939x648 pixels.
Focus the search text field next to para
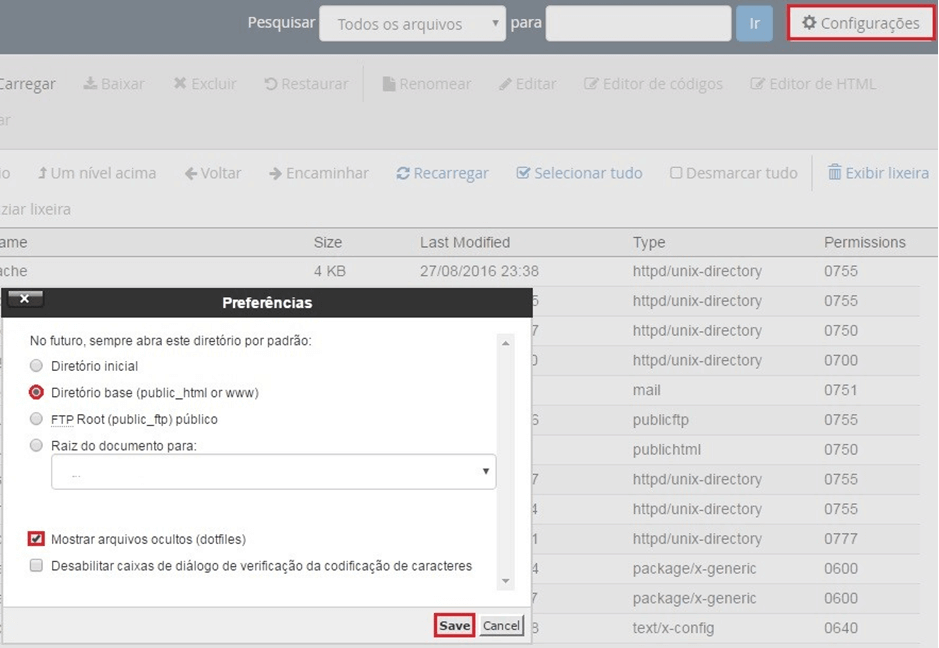click(x=638, y=23)
